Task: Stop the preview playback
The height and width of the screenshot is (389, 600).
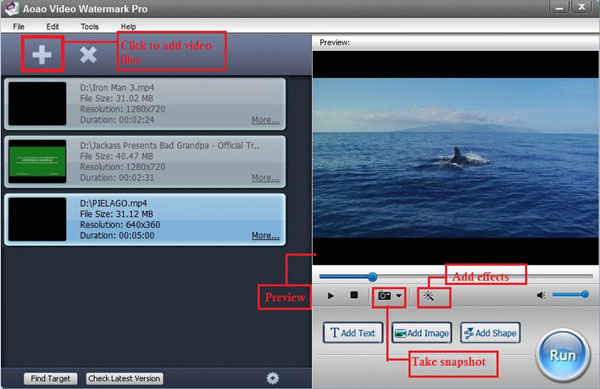Action: tap(354, 295)
